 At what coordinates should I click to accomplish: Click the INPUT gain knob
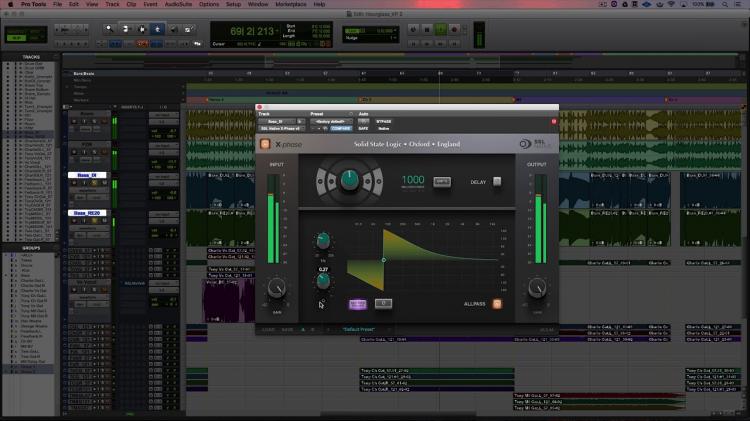[276, 288]
